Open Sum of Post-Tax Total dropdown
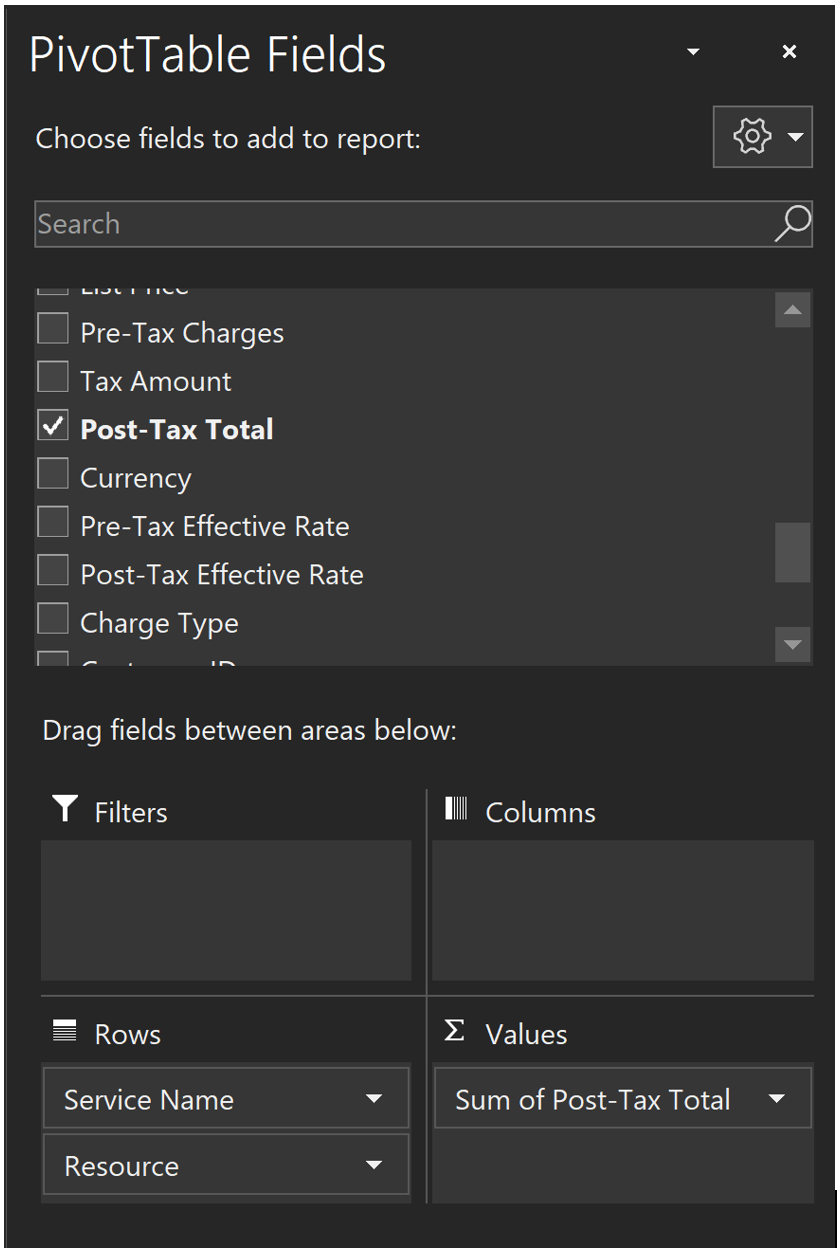Viewport: 839px width, 1250px height. click(777, 1099)
